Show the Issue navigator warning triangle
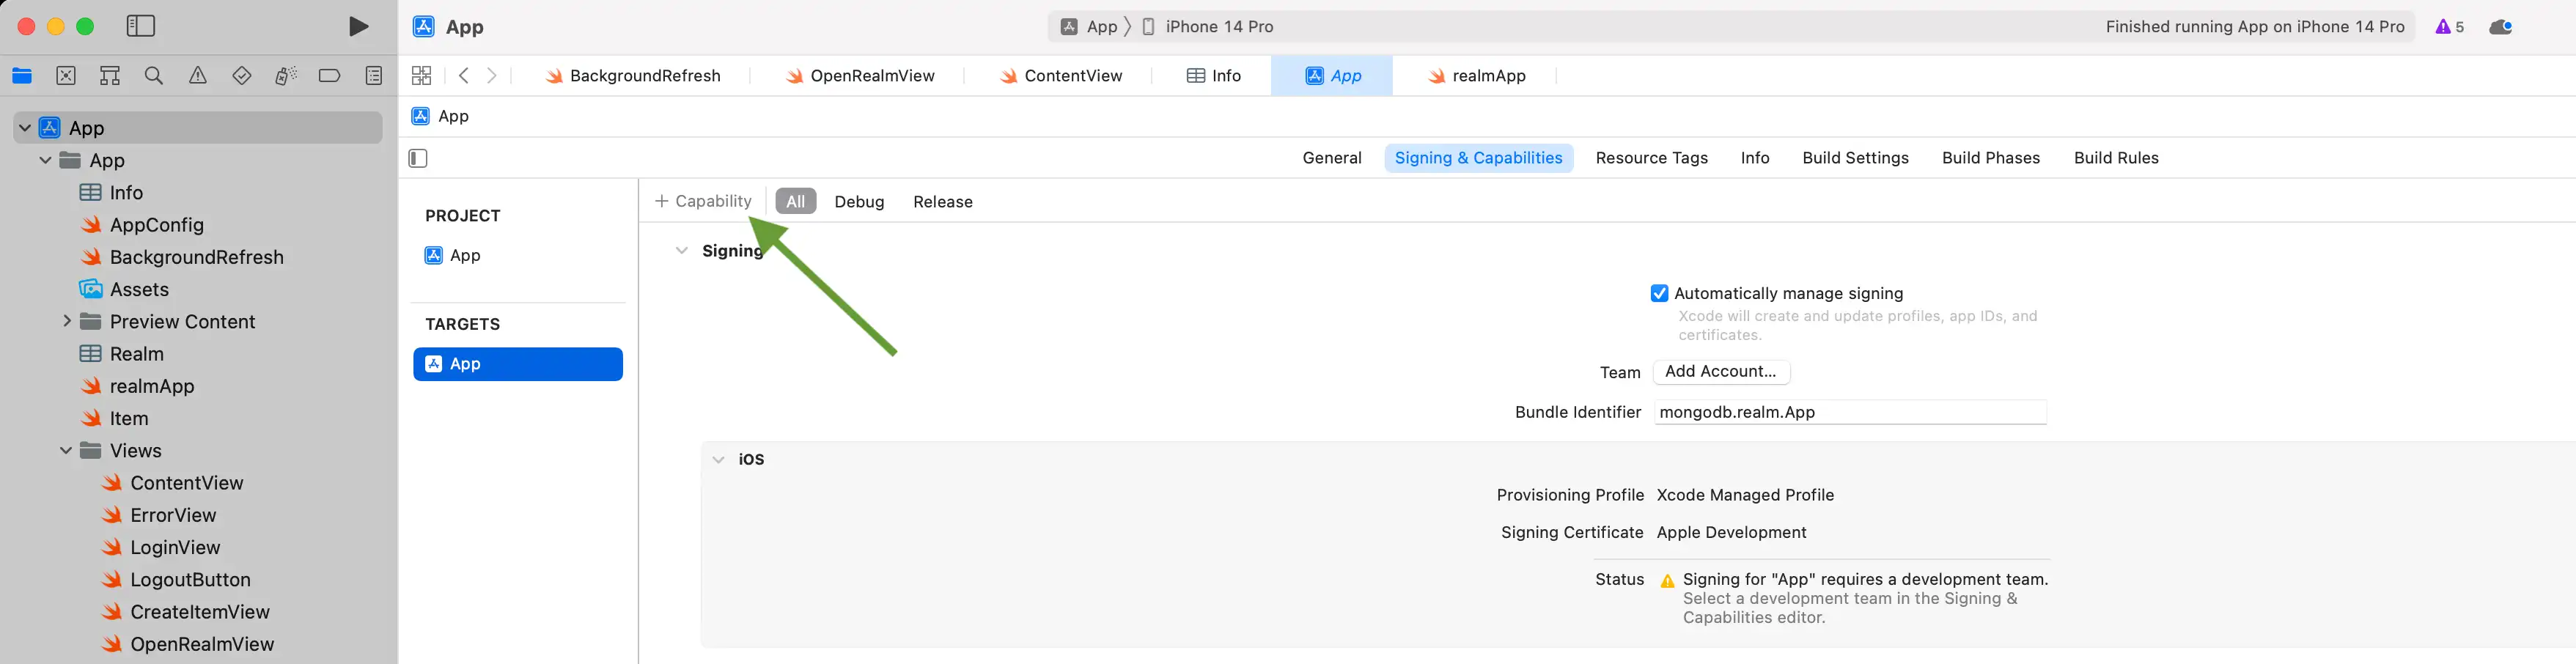This screenshot has height=664, width=2576. click(197, 75)
